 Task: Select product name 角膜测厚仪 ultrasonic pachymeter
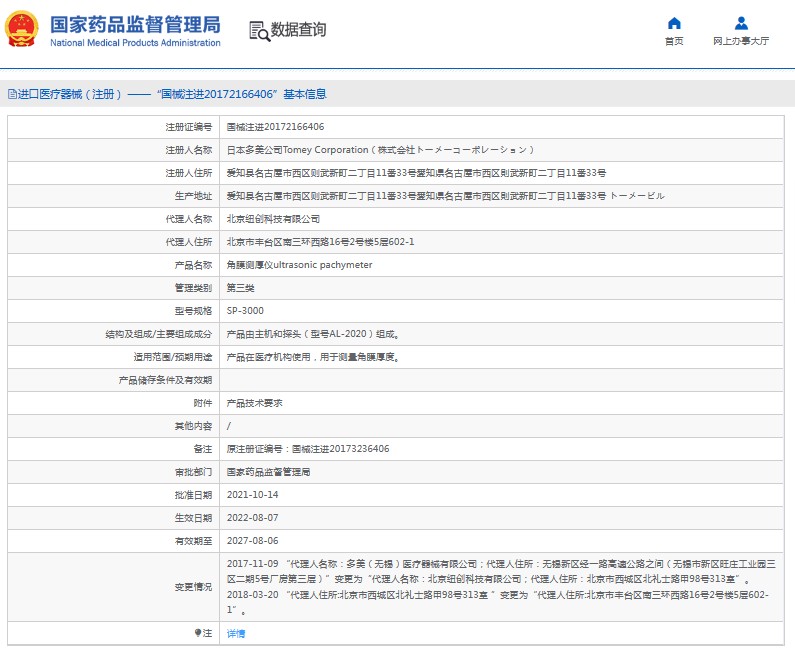click(299, 265)
